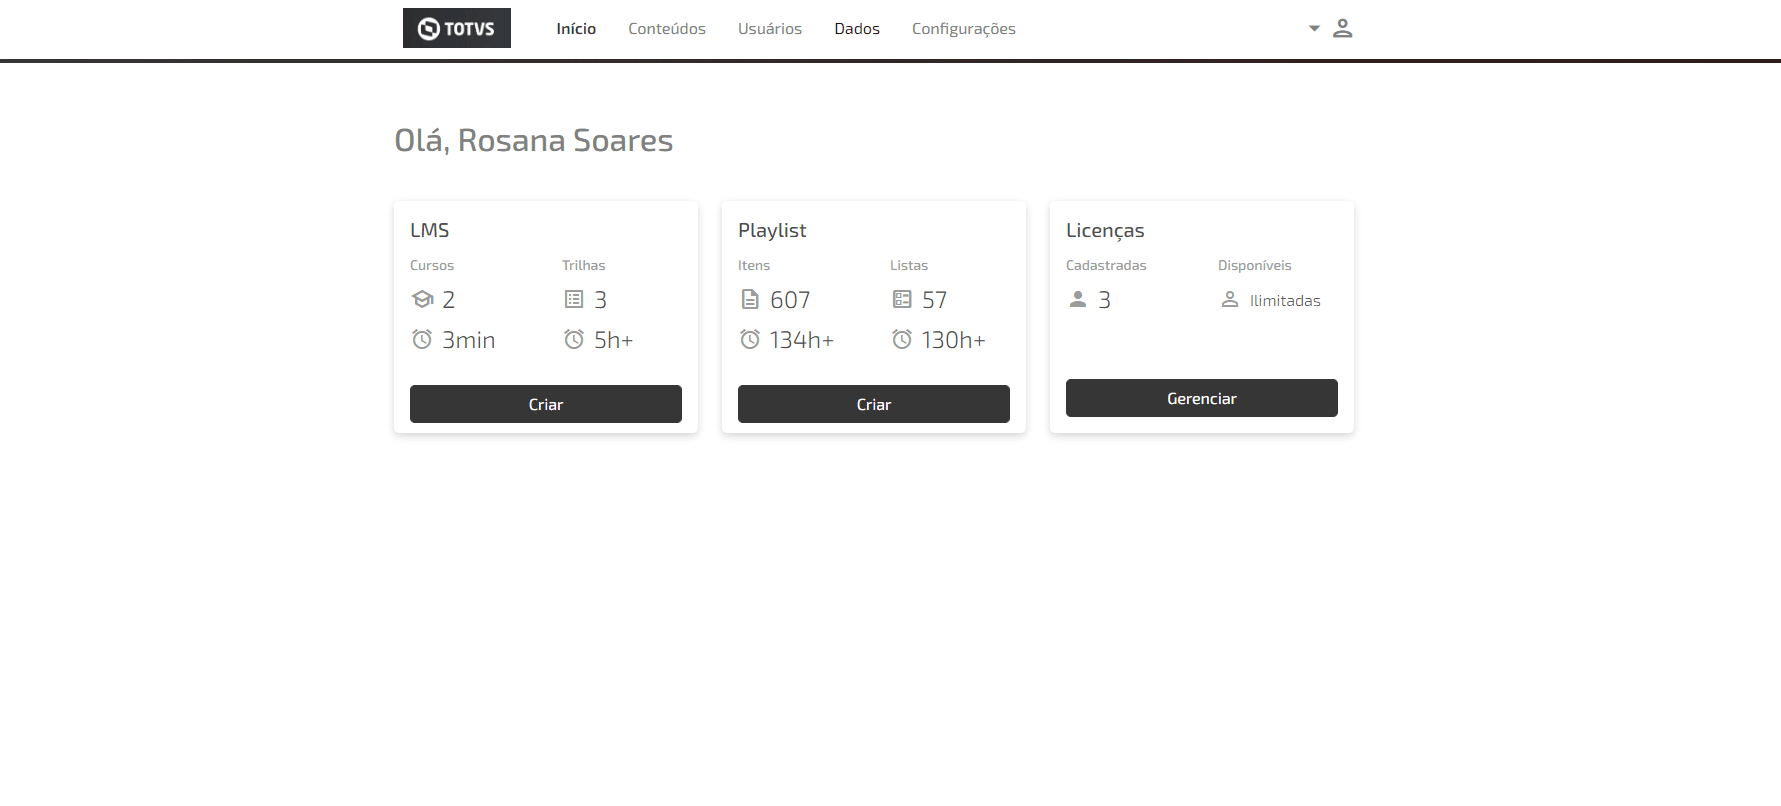The image size is (1781, 806).
Task: Click the 134h+ duration value
Action: 802,340
